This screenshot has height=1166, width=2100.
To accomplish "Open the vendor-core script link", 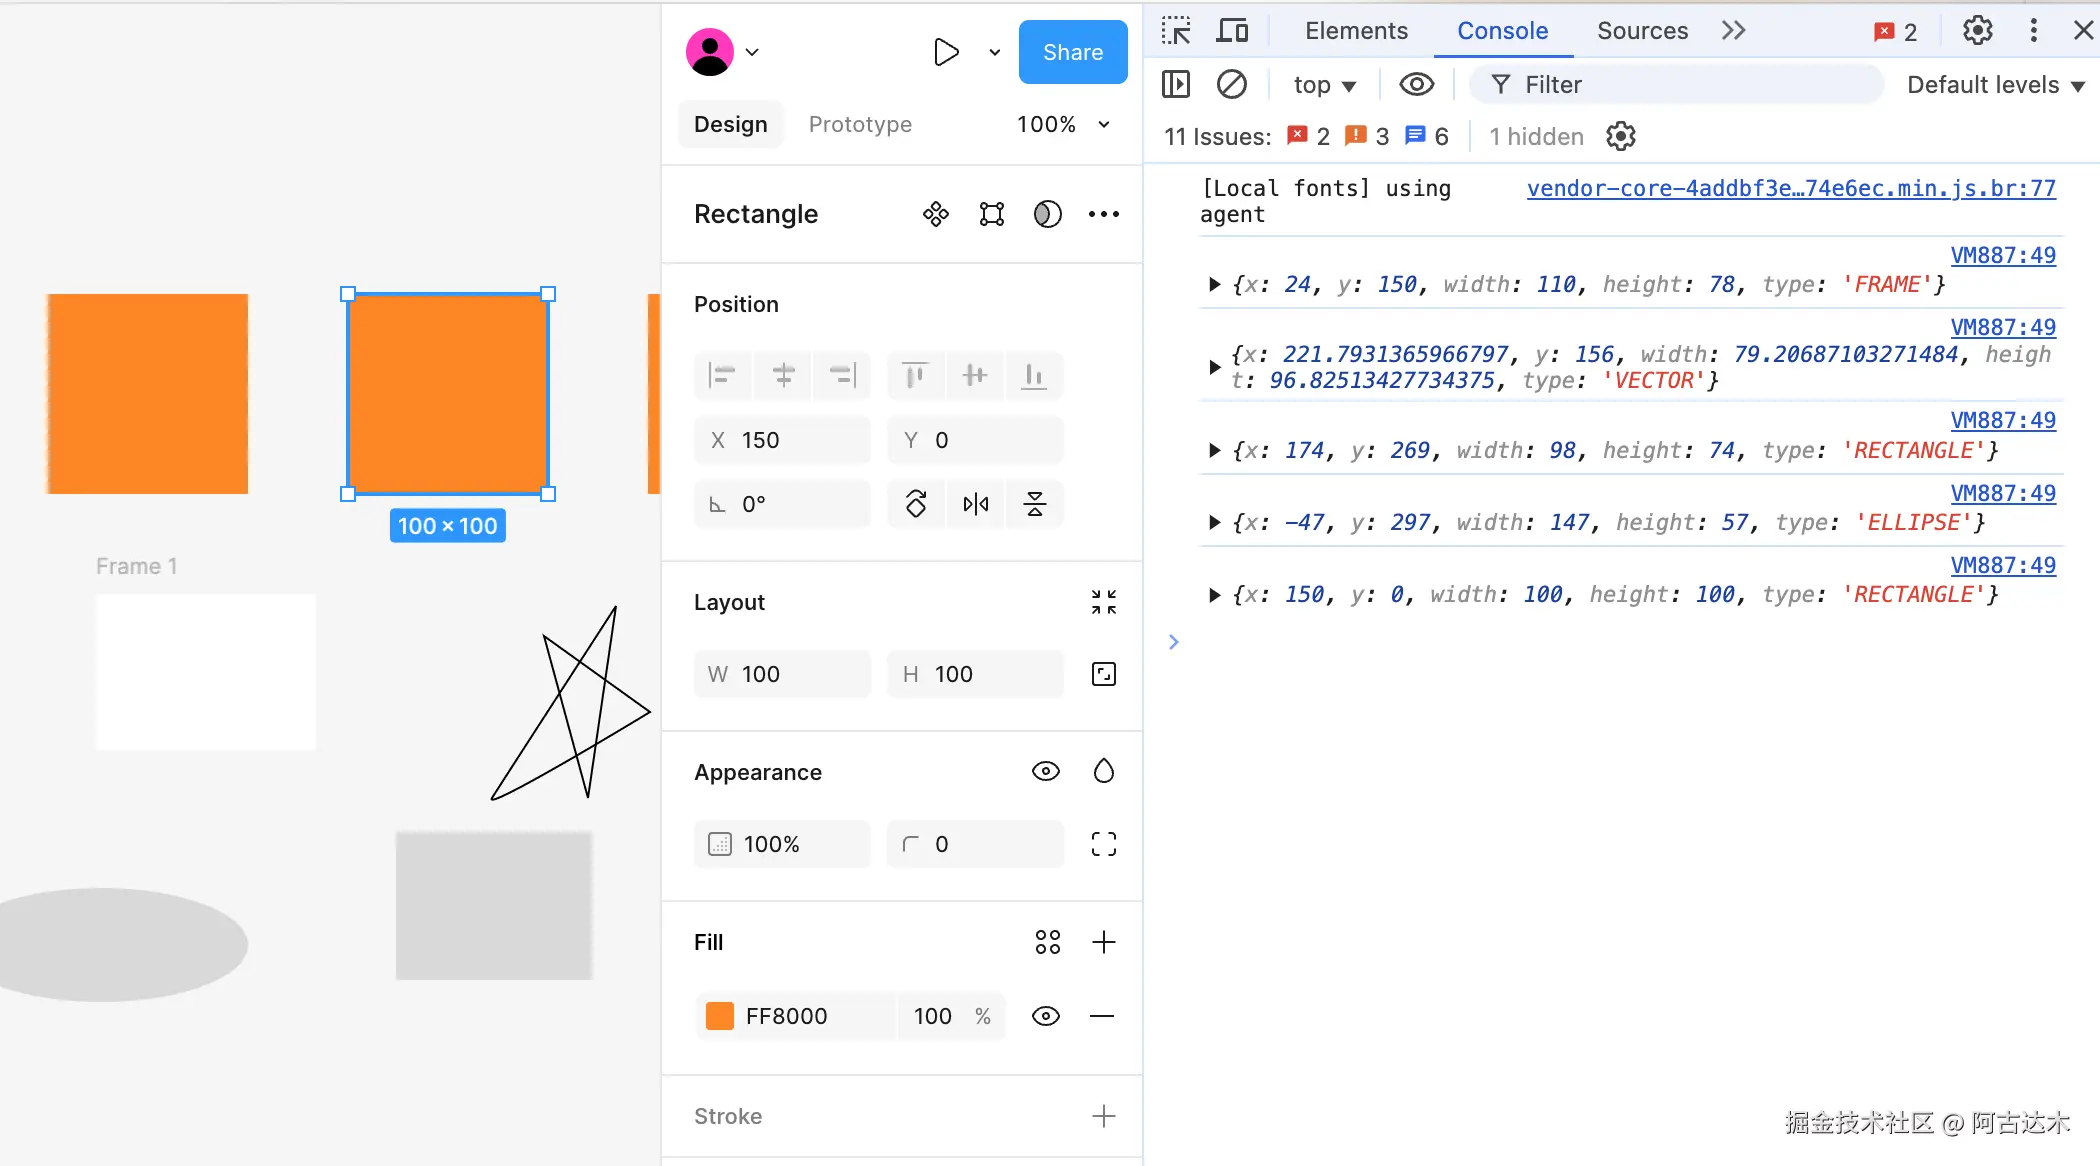I will click(x=1790, y=188).
